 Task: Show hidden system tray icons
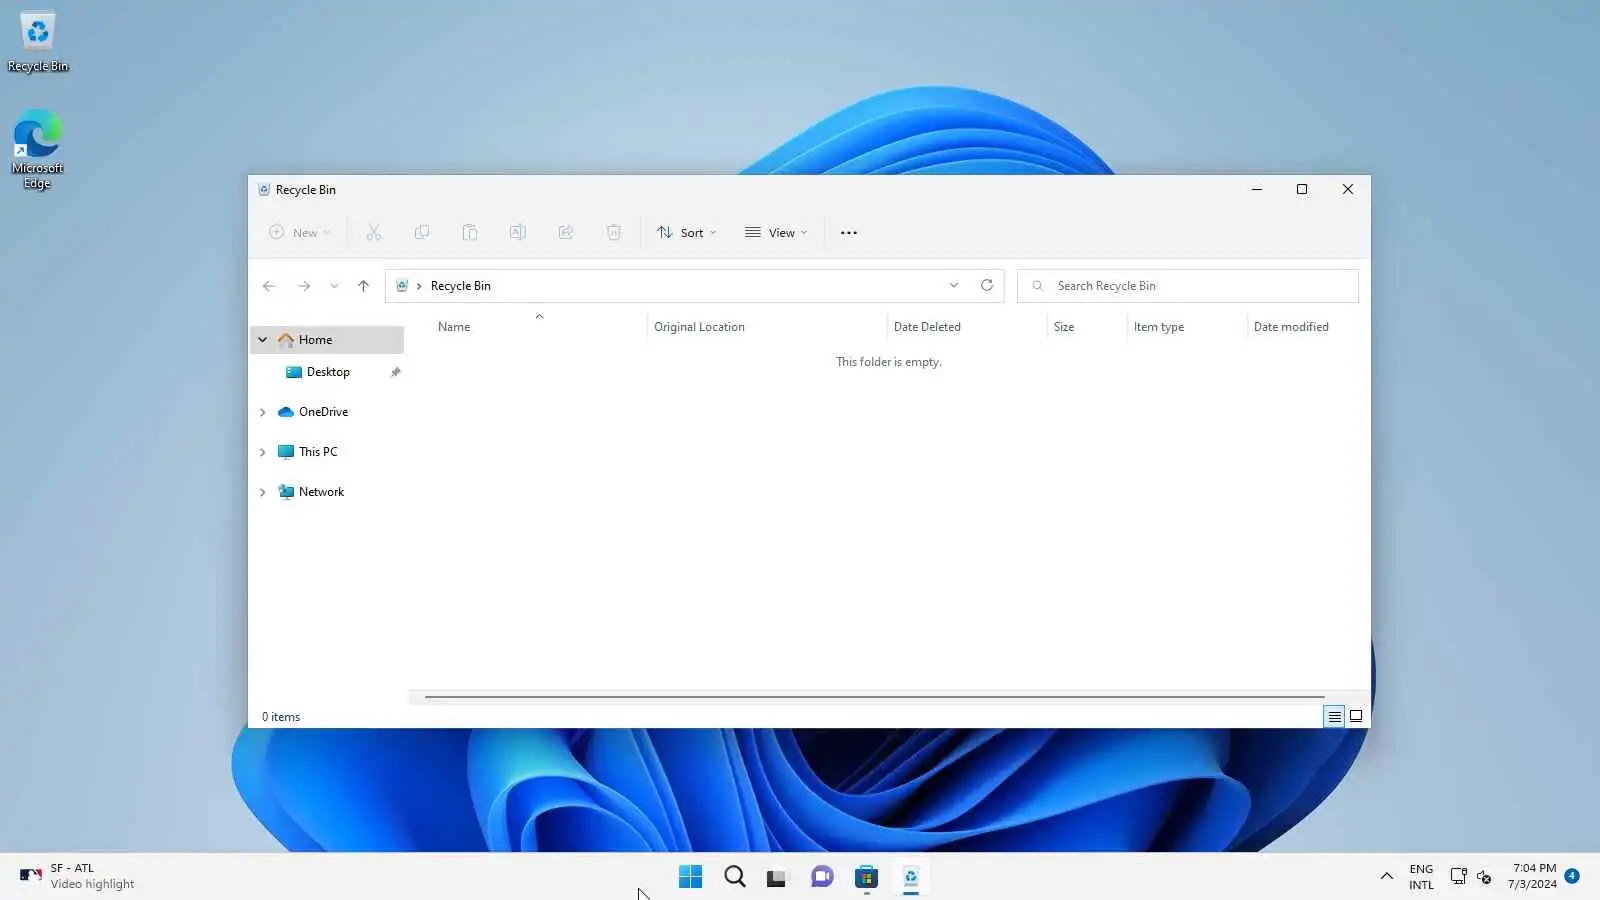click(1386, 877)
